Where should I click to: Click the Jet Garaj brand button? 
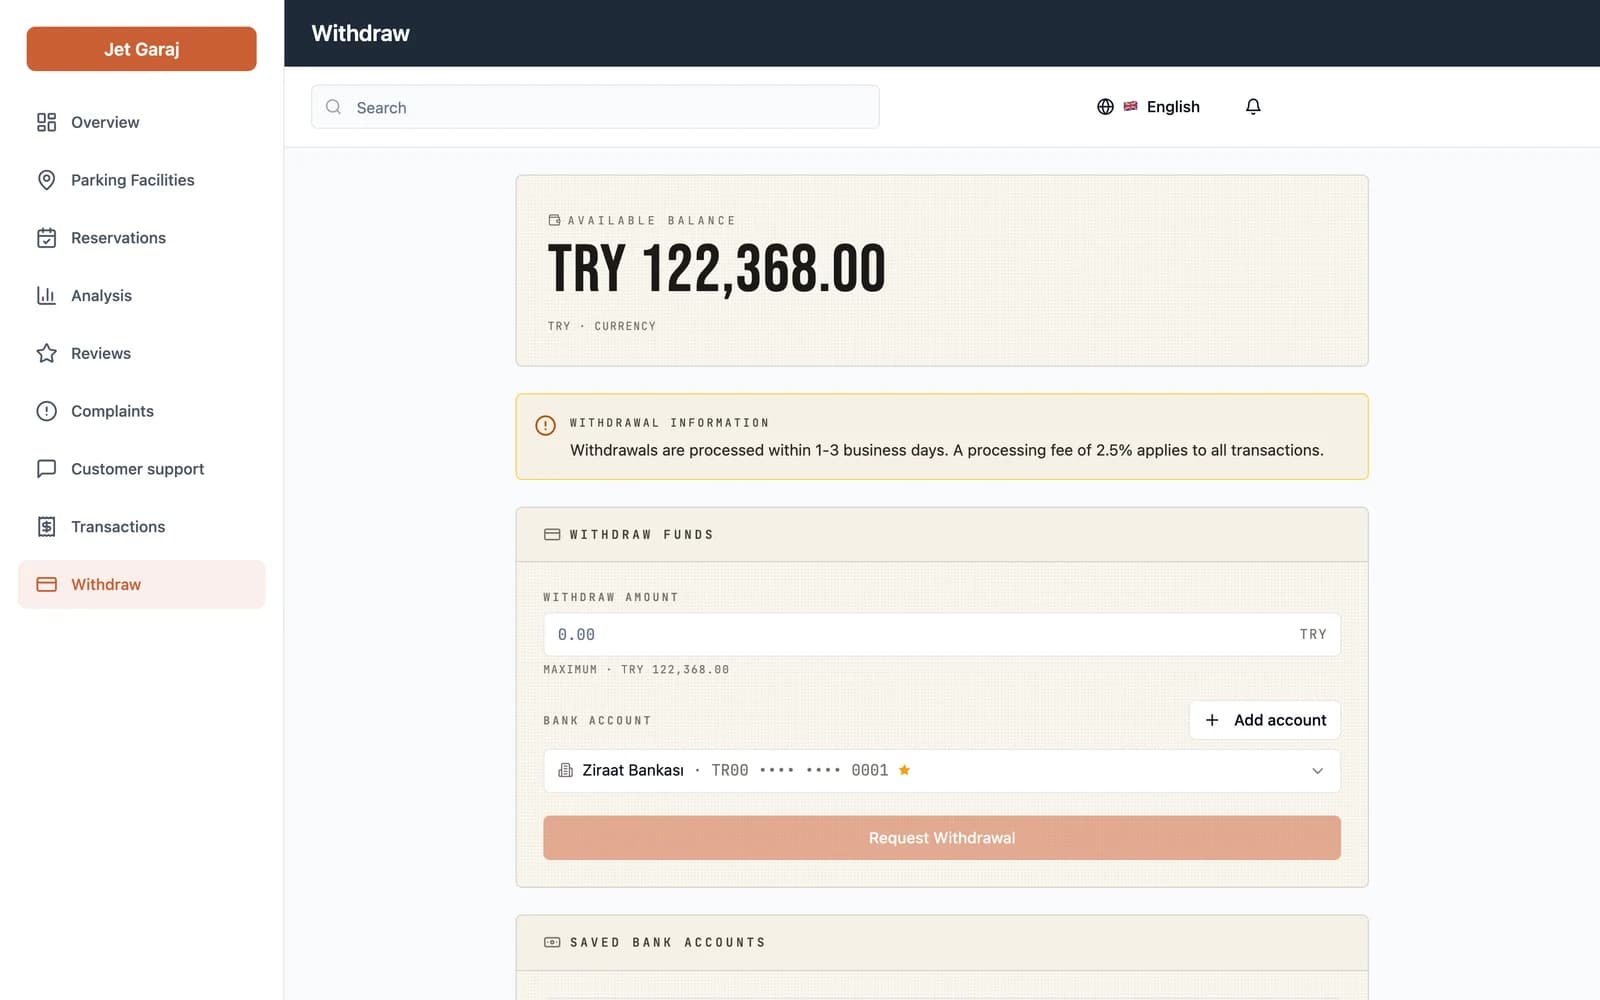point(141,49)
